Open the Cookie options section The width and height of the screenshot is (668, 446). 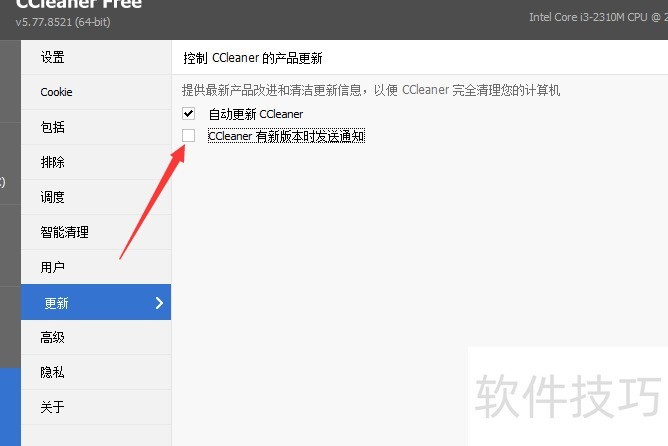(x=96, y=92)
